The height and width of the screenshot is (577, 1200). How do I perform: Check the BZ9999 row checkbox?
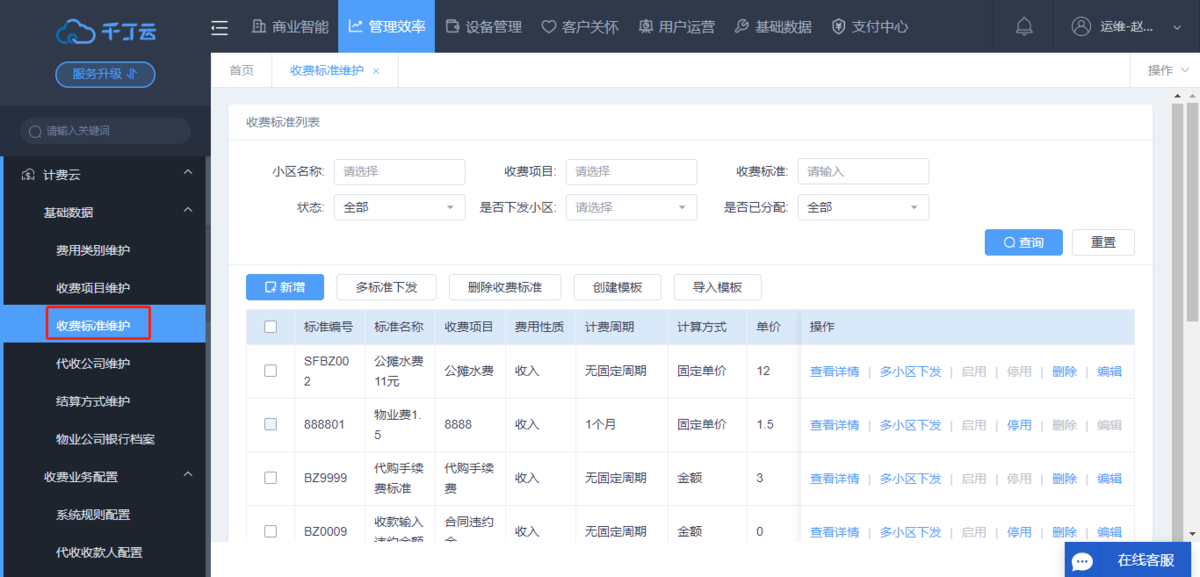tap(270, 478)
